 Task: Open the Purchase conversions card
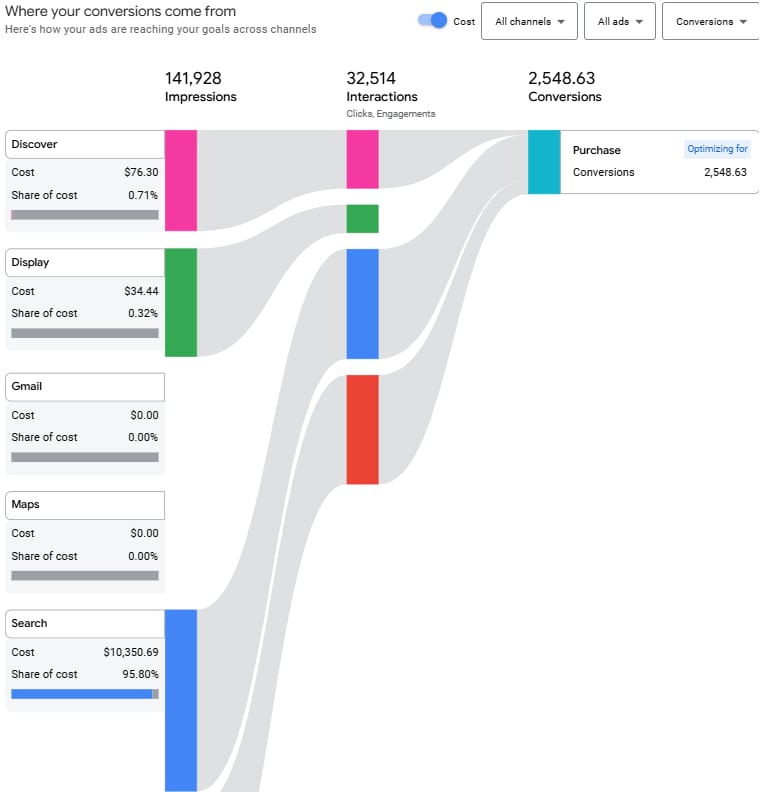click(659, 162)
